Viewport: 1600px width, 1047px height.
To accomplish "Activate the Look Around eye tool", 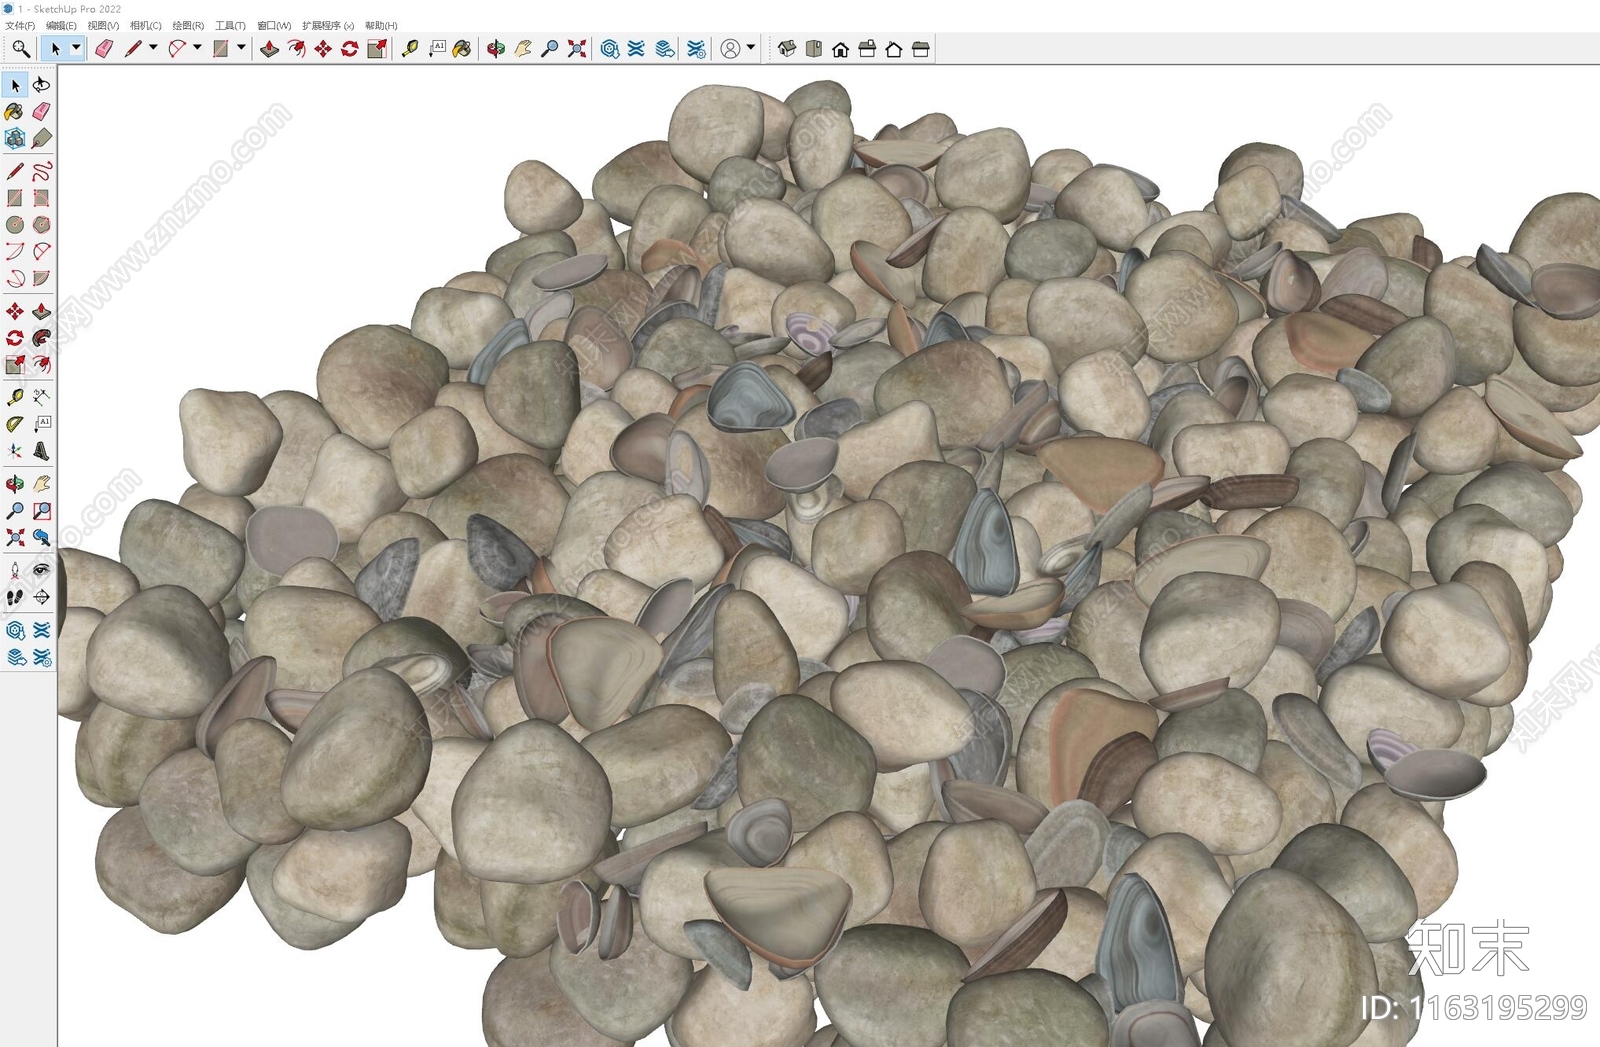I will tap(41, 570).
